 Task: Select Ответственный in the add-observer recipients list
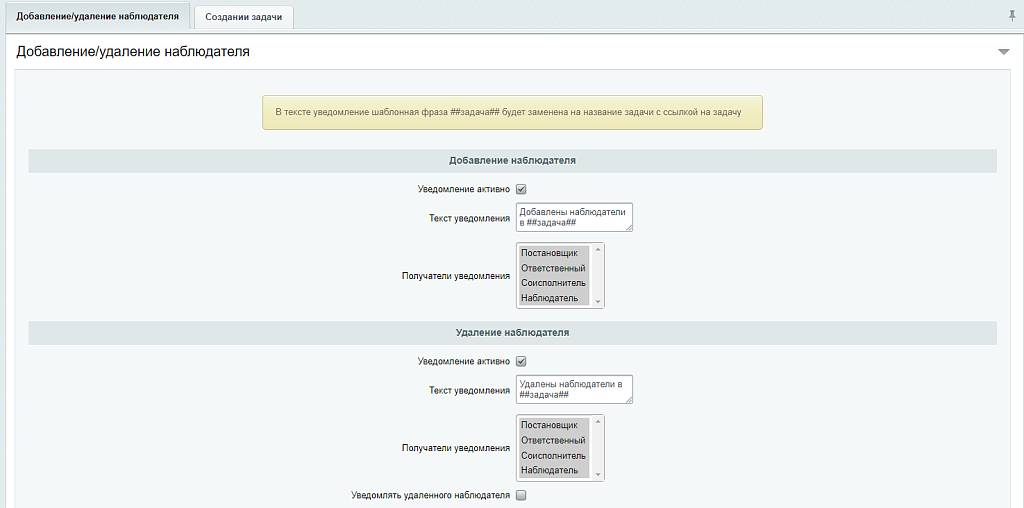pyautogui.click(x=553, y=268)
